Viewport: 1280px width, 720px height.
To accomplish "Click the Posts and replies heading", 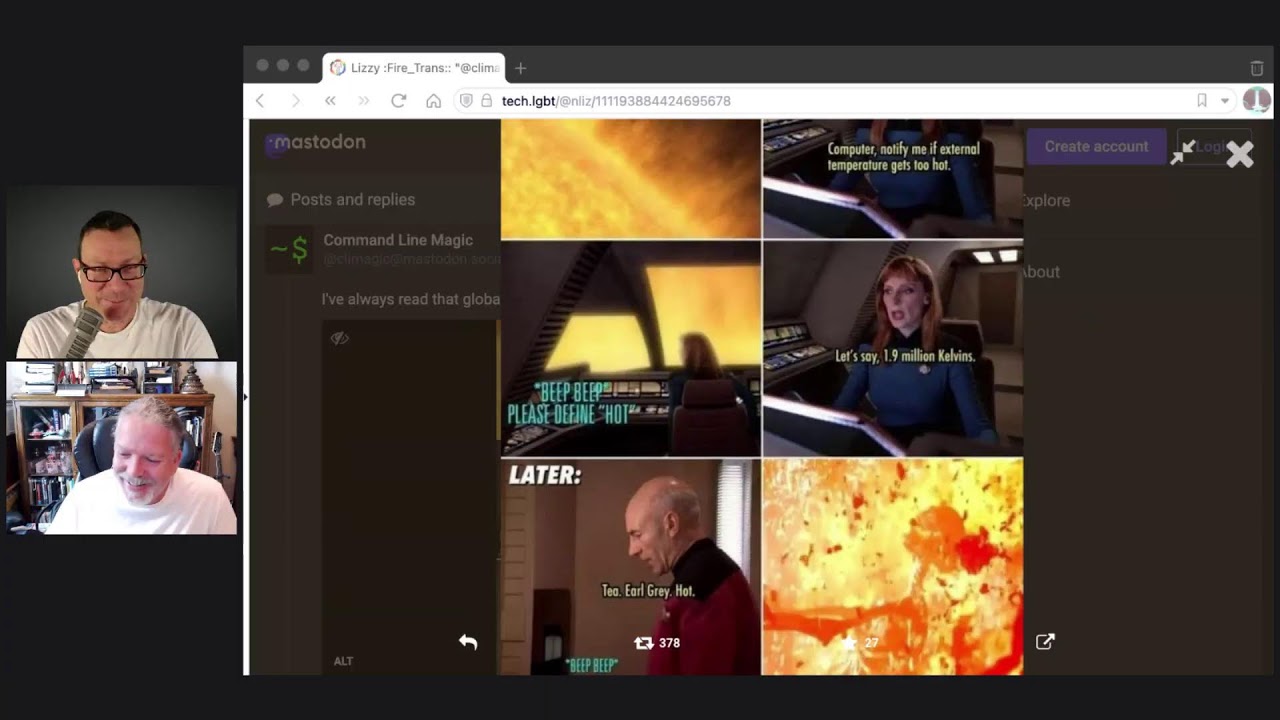I will point(352,200).
